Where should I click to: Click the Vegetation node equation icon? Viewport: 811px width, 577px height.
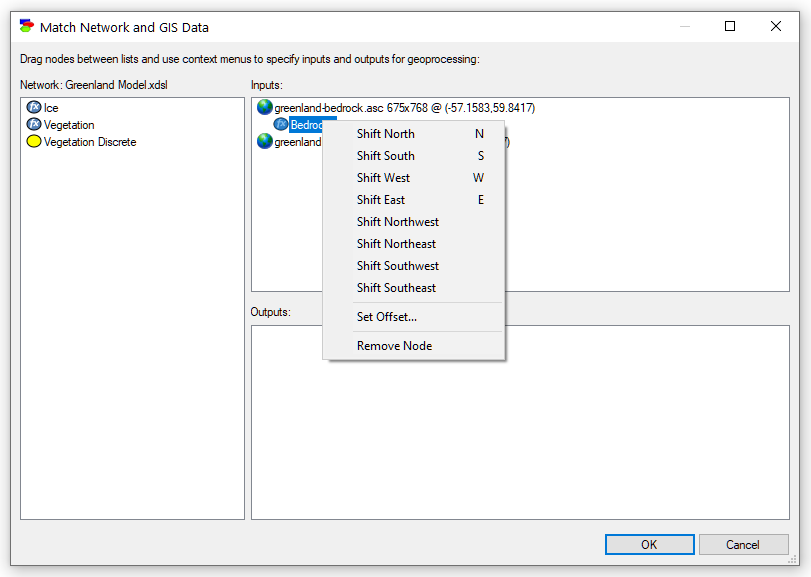pyautogui.click(x=34, y=125)
